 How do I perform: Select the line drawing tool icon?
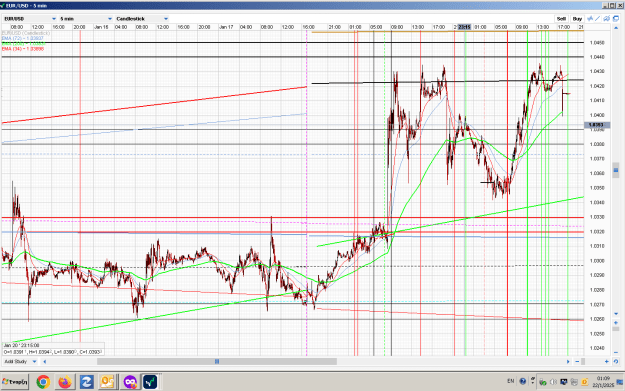pyautogui.click(x=598, y=19)
